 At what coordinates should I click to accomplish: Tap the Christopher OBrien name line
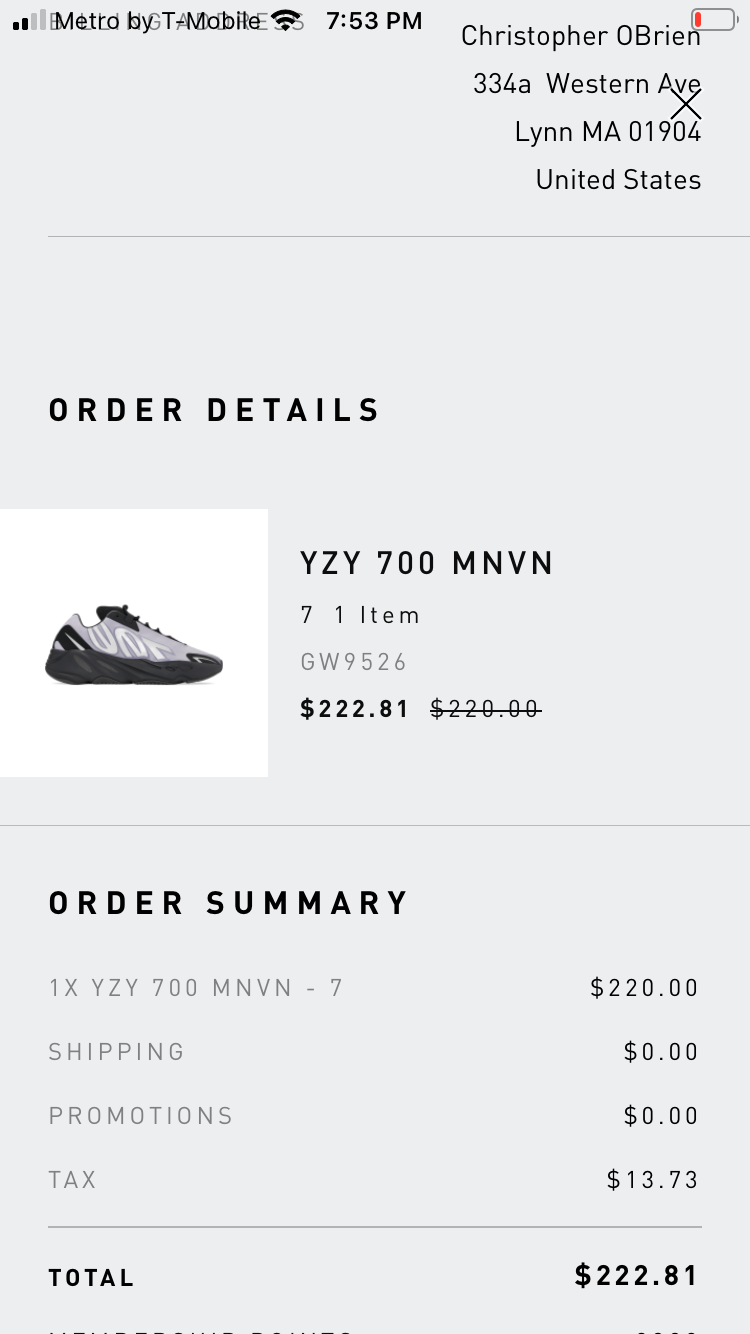(581, 37)
